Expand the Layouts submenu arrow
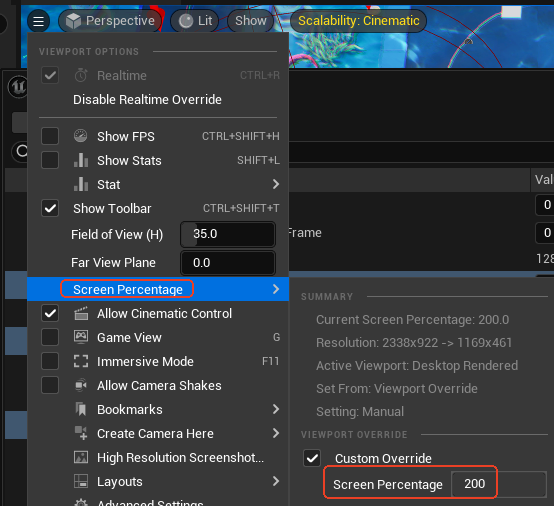Image resolution: width=554 pixels, height=506 pixels. point(276,481)
